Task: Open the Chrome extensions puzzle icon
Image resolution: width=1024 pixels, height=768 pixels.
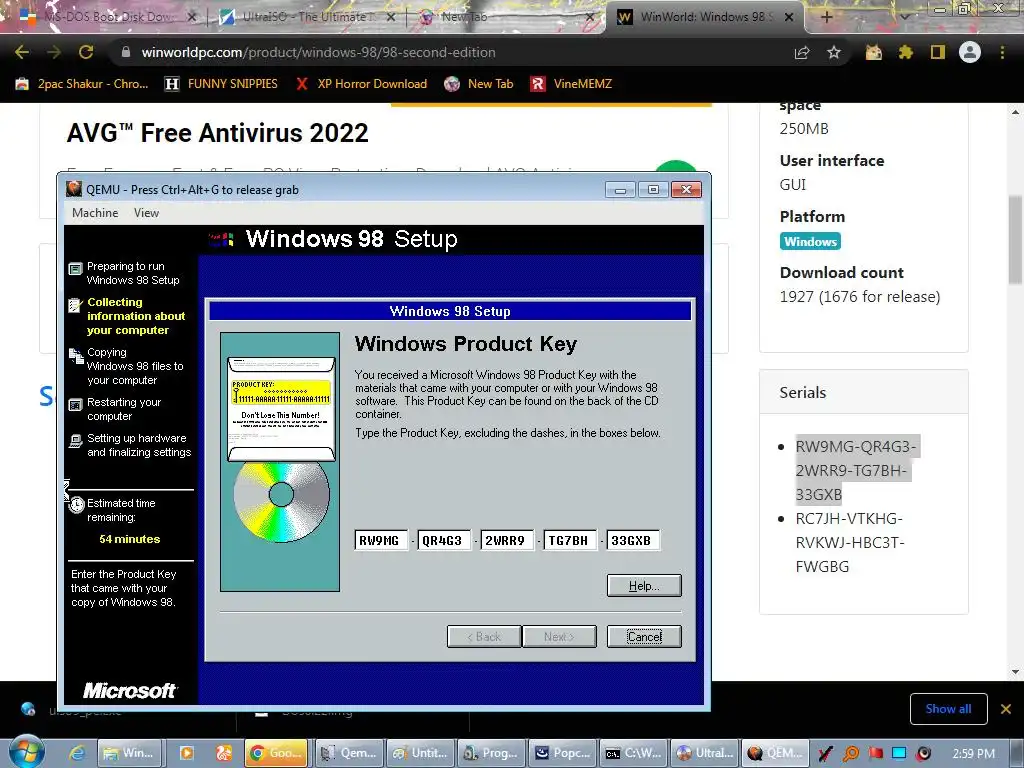Action: 906,52
